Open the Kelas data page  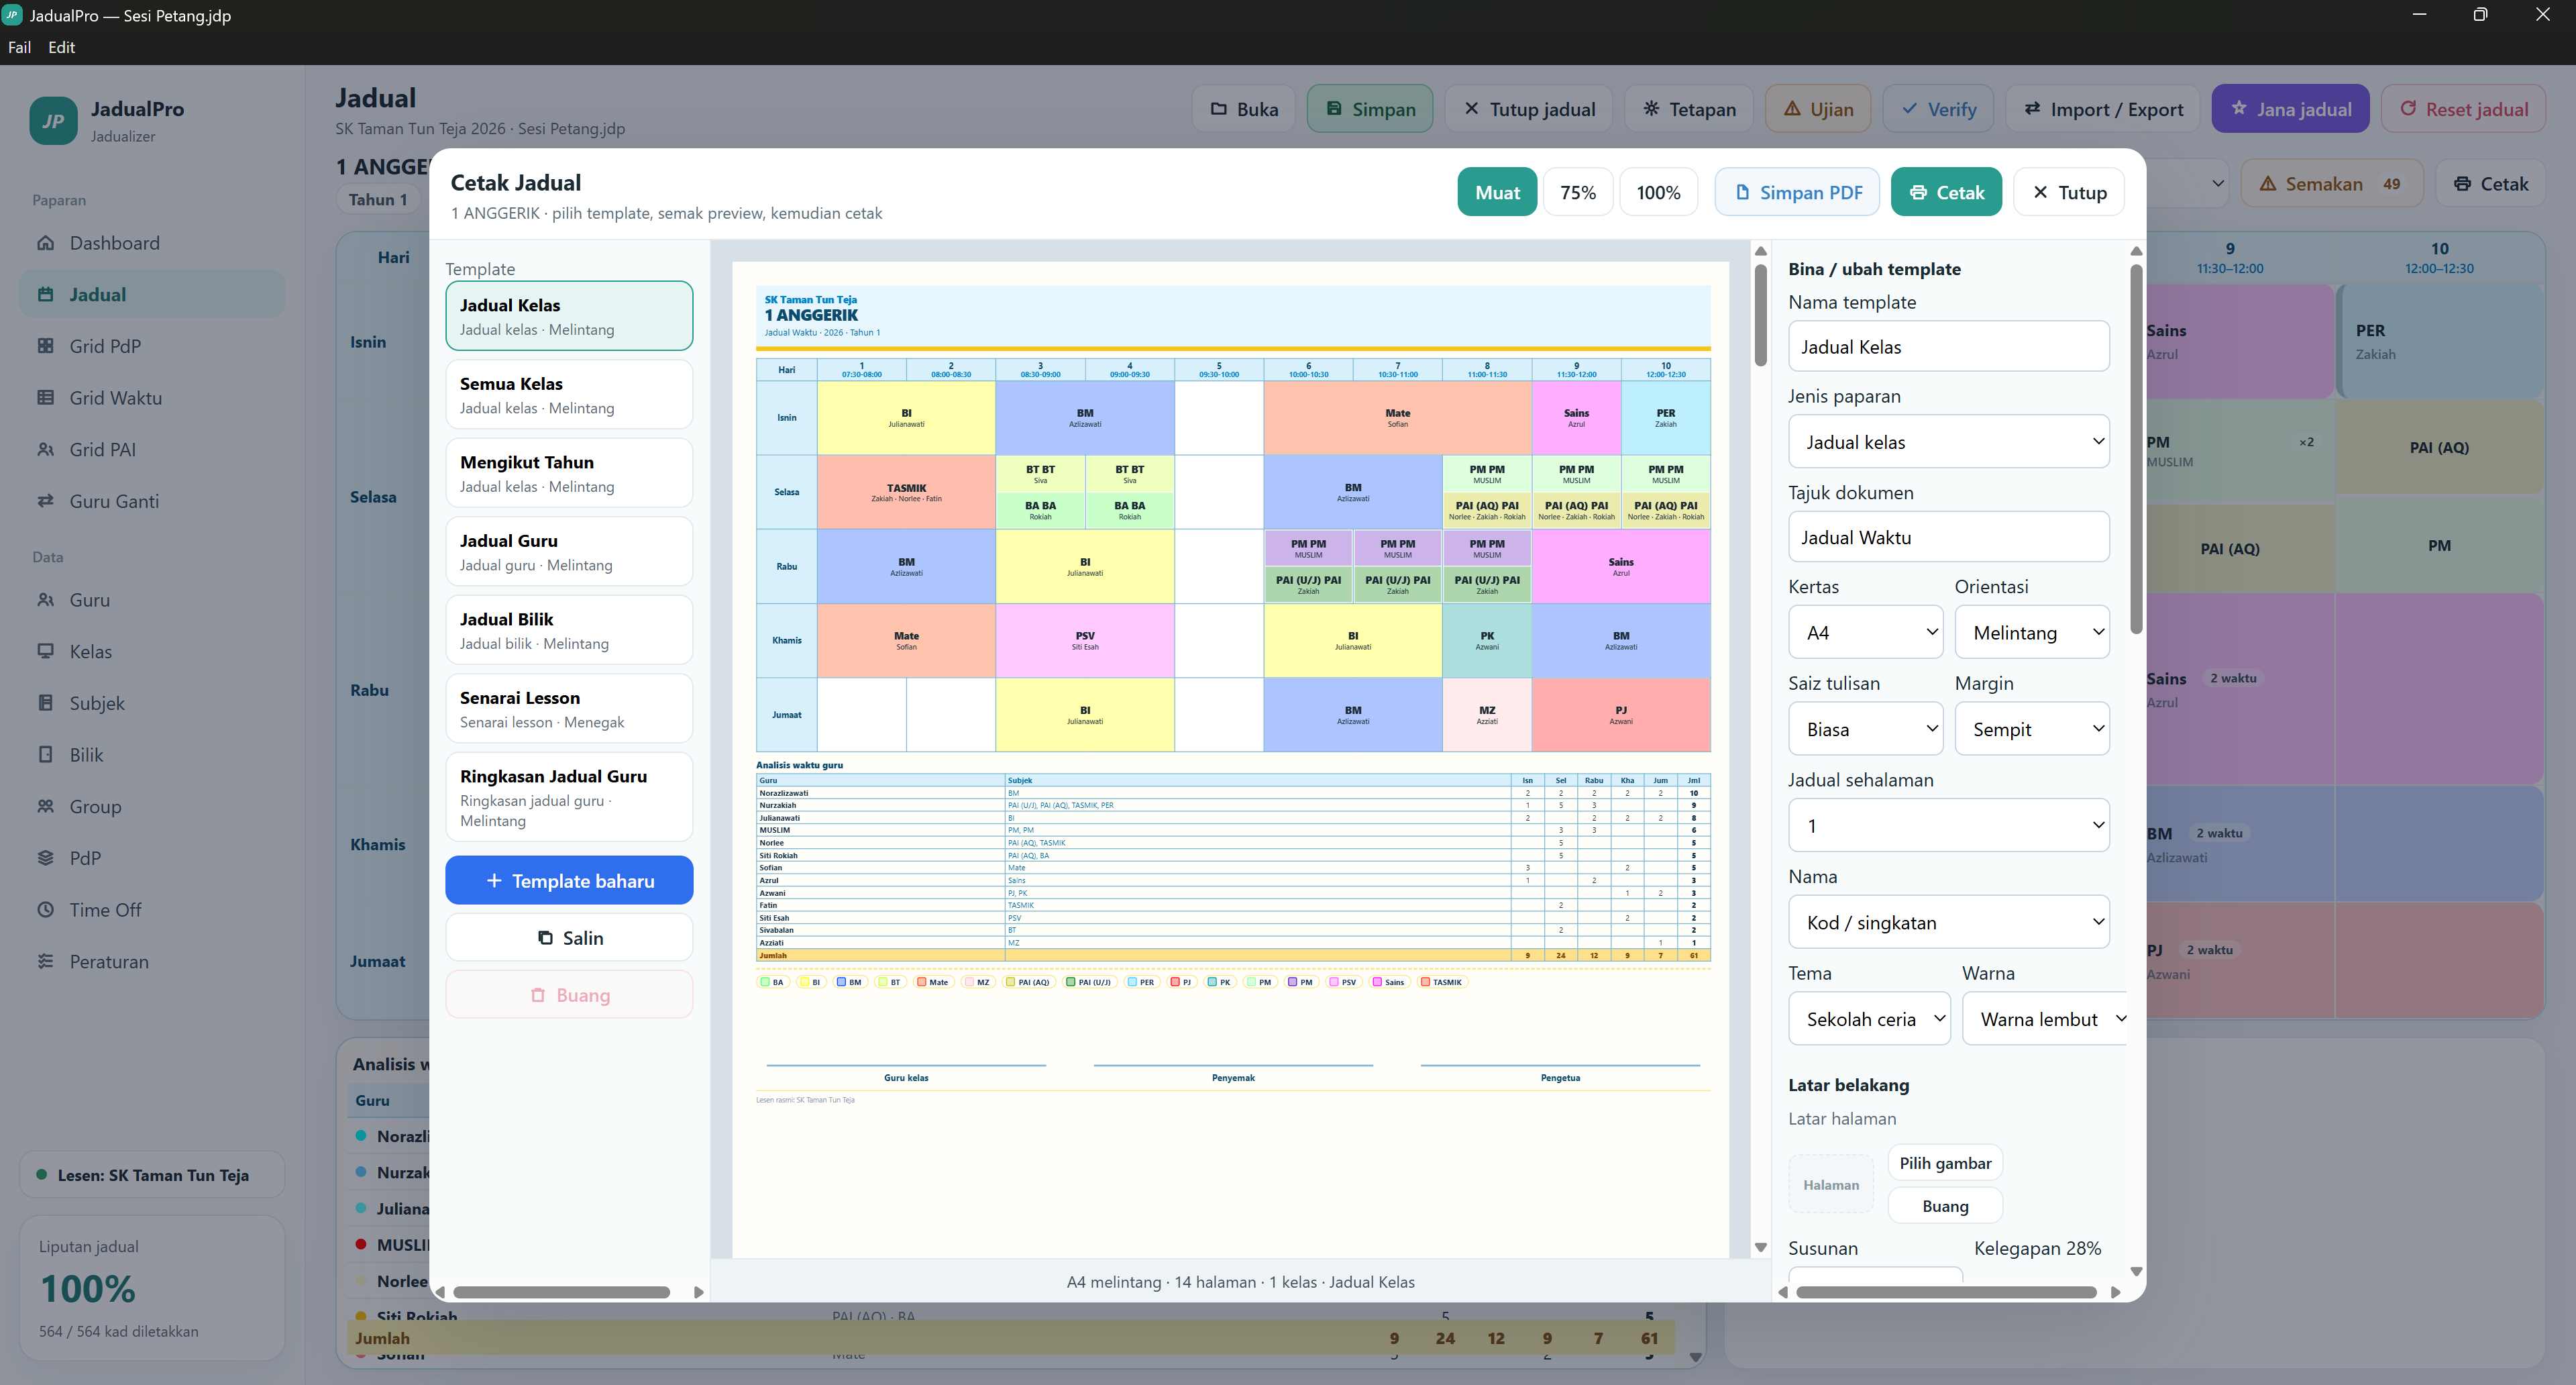click(152, 652)
